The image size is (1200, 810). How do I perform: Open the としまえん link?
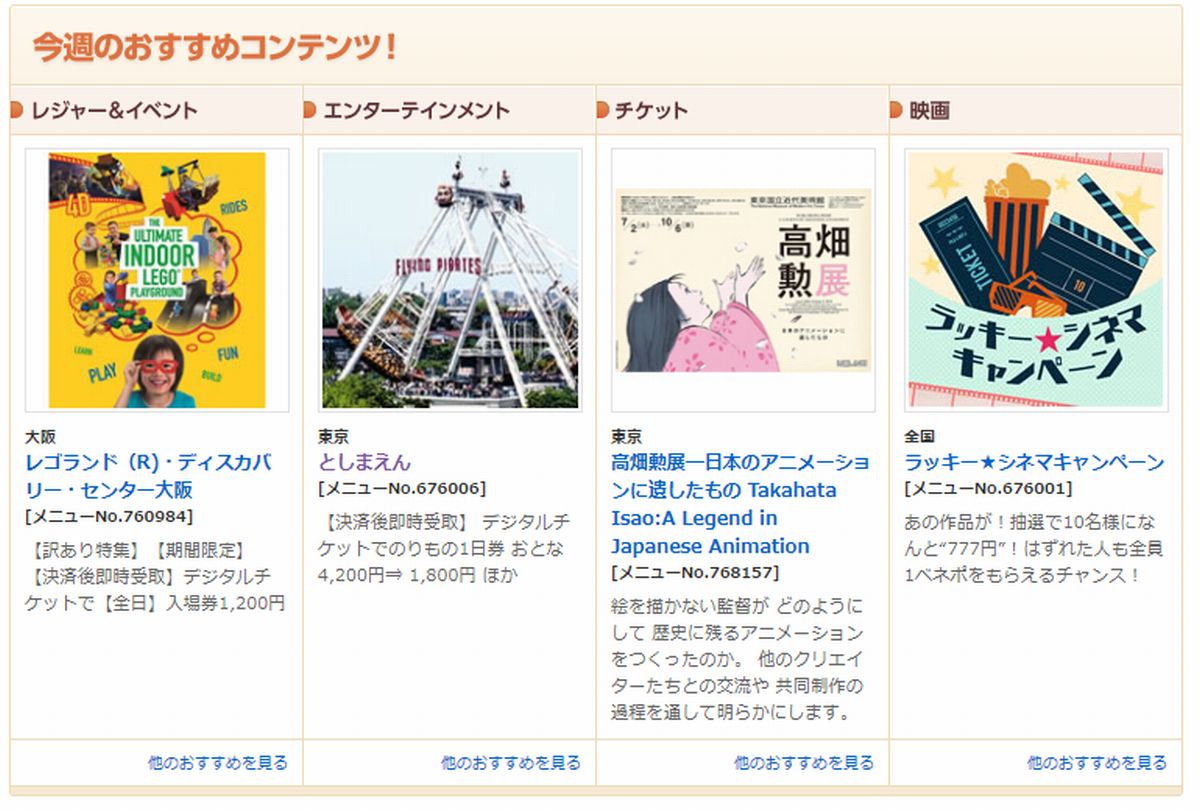coord(365,462)
